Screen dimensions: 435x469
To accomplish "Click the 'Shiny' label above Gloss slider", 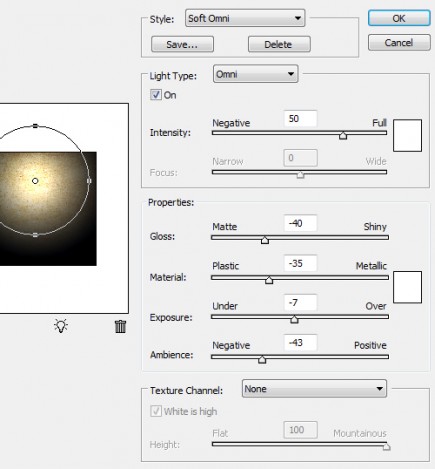I will coord(375,227).
